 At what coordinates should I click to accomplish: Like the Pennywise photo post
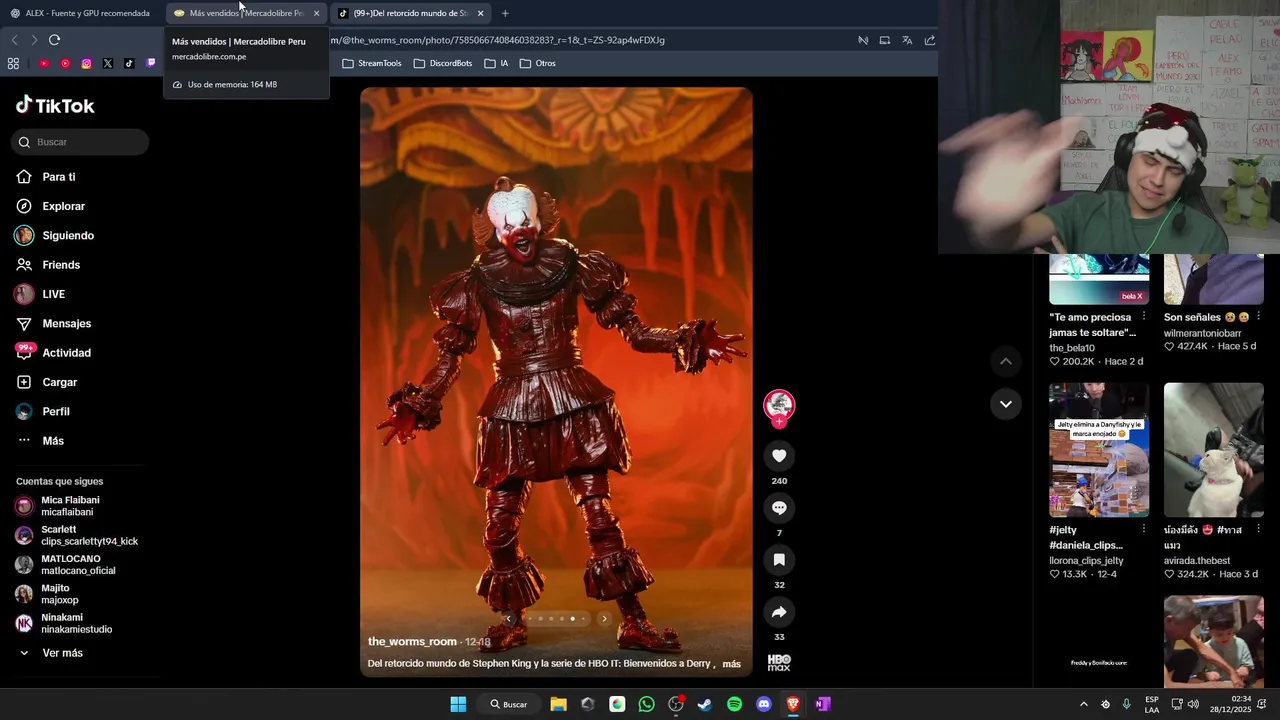[x=779, y=456]
